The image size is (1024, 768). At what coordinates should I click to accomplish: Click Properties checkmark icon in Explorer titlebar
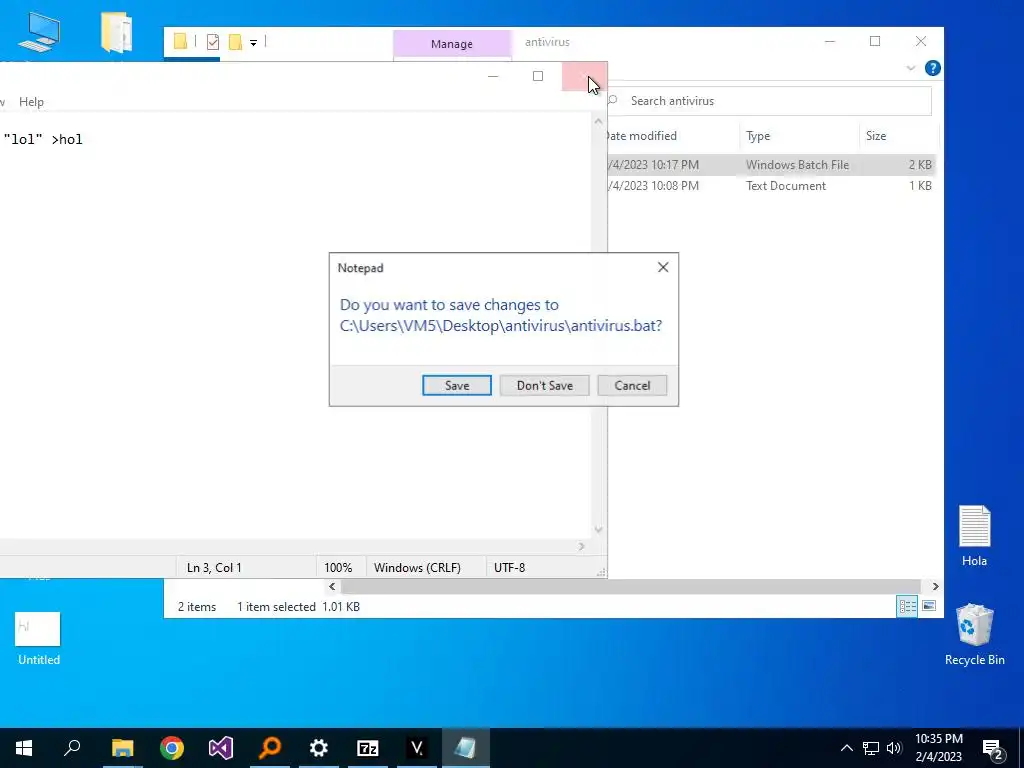[x=212, y=42]
